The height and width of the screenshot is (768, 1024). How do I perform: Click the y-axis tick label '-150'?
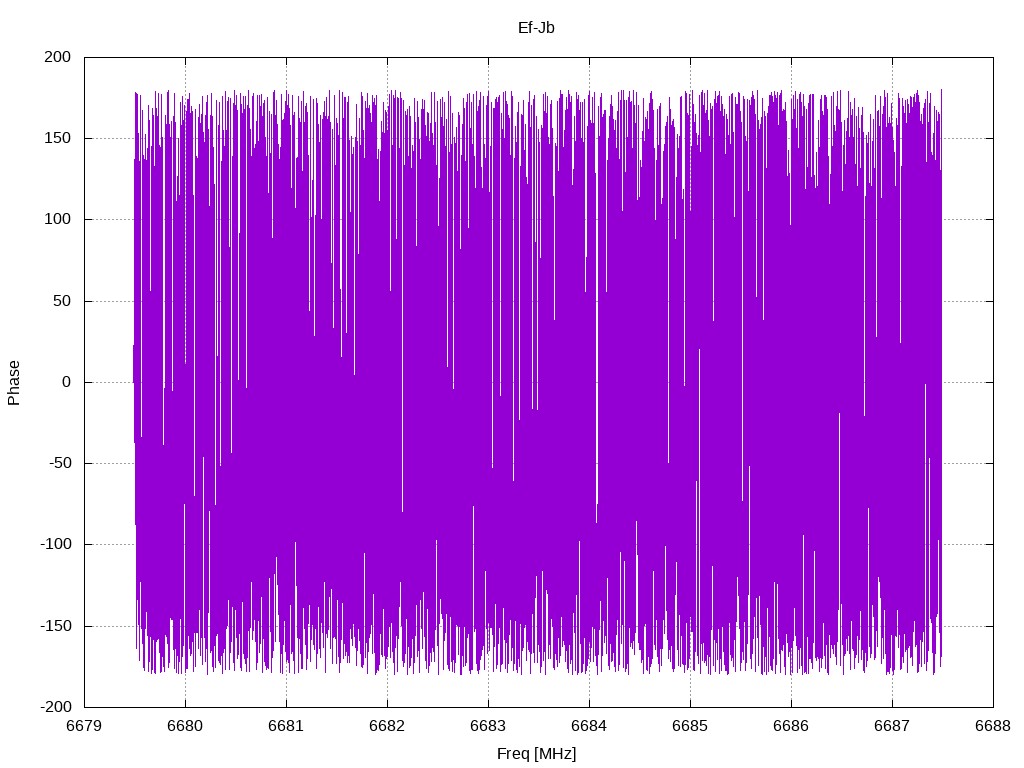pos(56,626)
